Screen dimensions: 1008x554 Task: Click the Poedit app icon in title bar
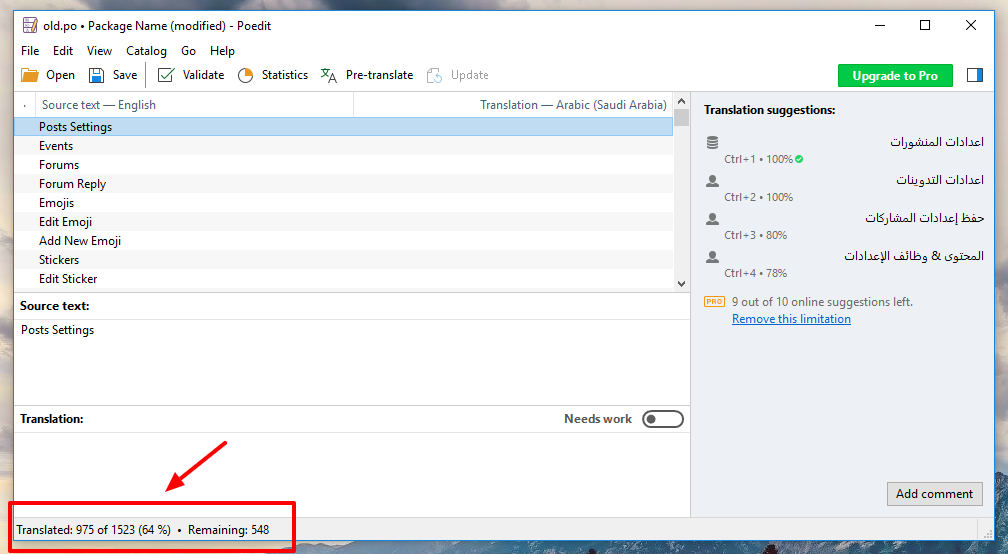(x=30, y=26)
